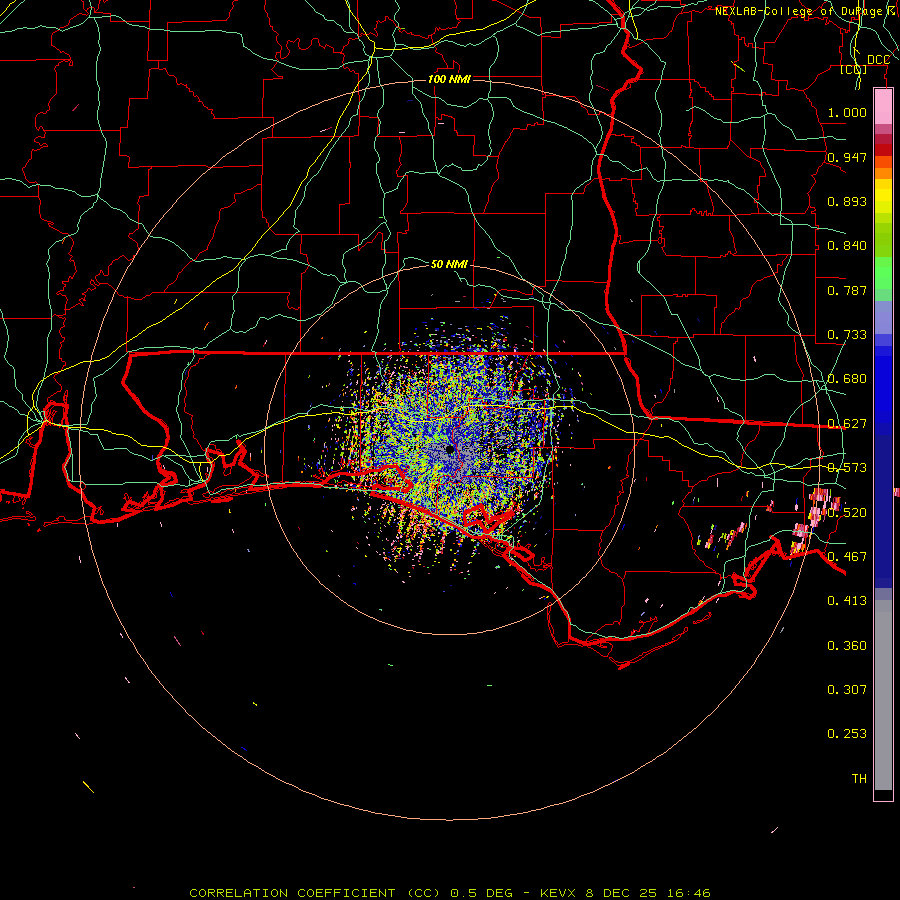Click the 0.840 scale value
Screen dimensions: 900x900
[847, 246]
